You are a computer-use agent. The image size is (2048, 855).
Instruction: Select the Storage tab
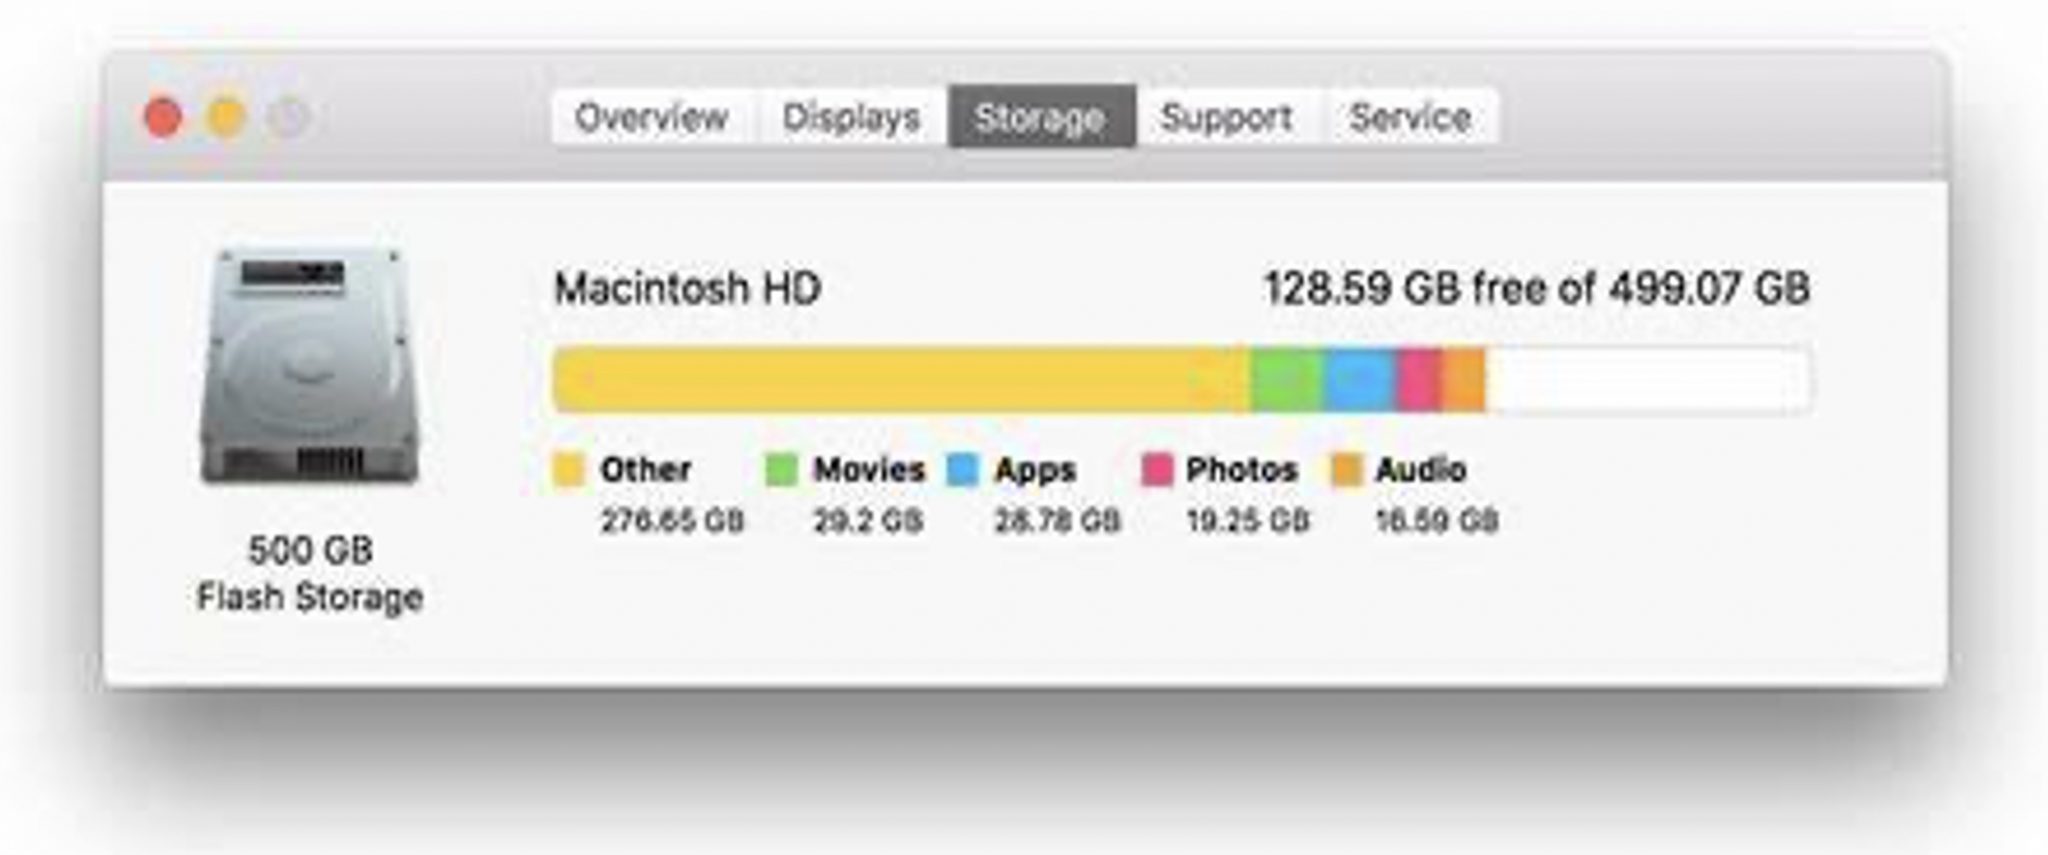(x=1040, y=117)
